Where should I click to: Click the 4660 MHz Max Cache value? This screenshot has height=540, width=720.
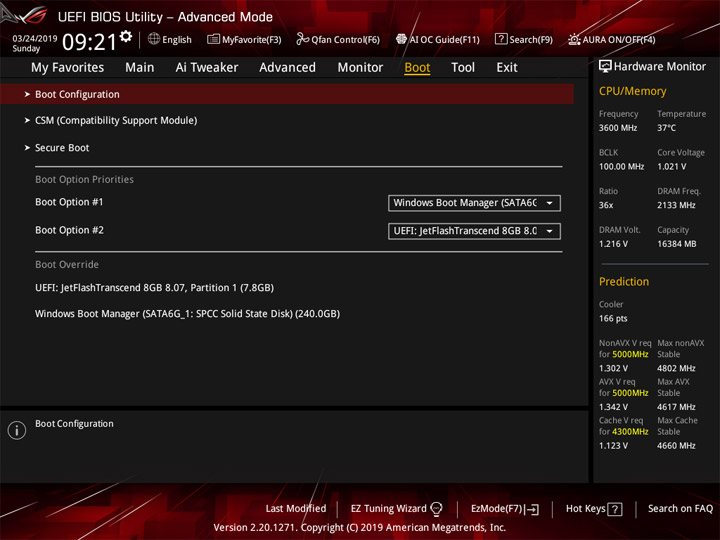(676, 446)
